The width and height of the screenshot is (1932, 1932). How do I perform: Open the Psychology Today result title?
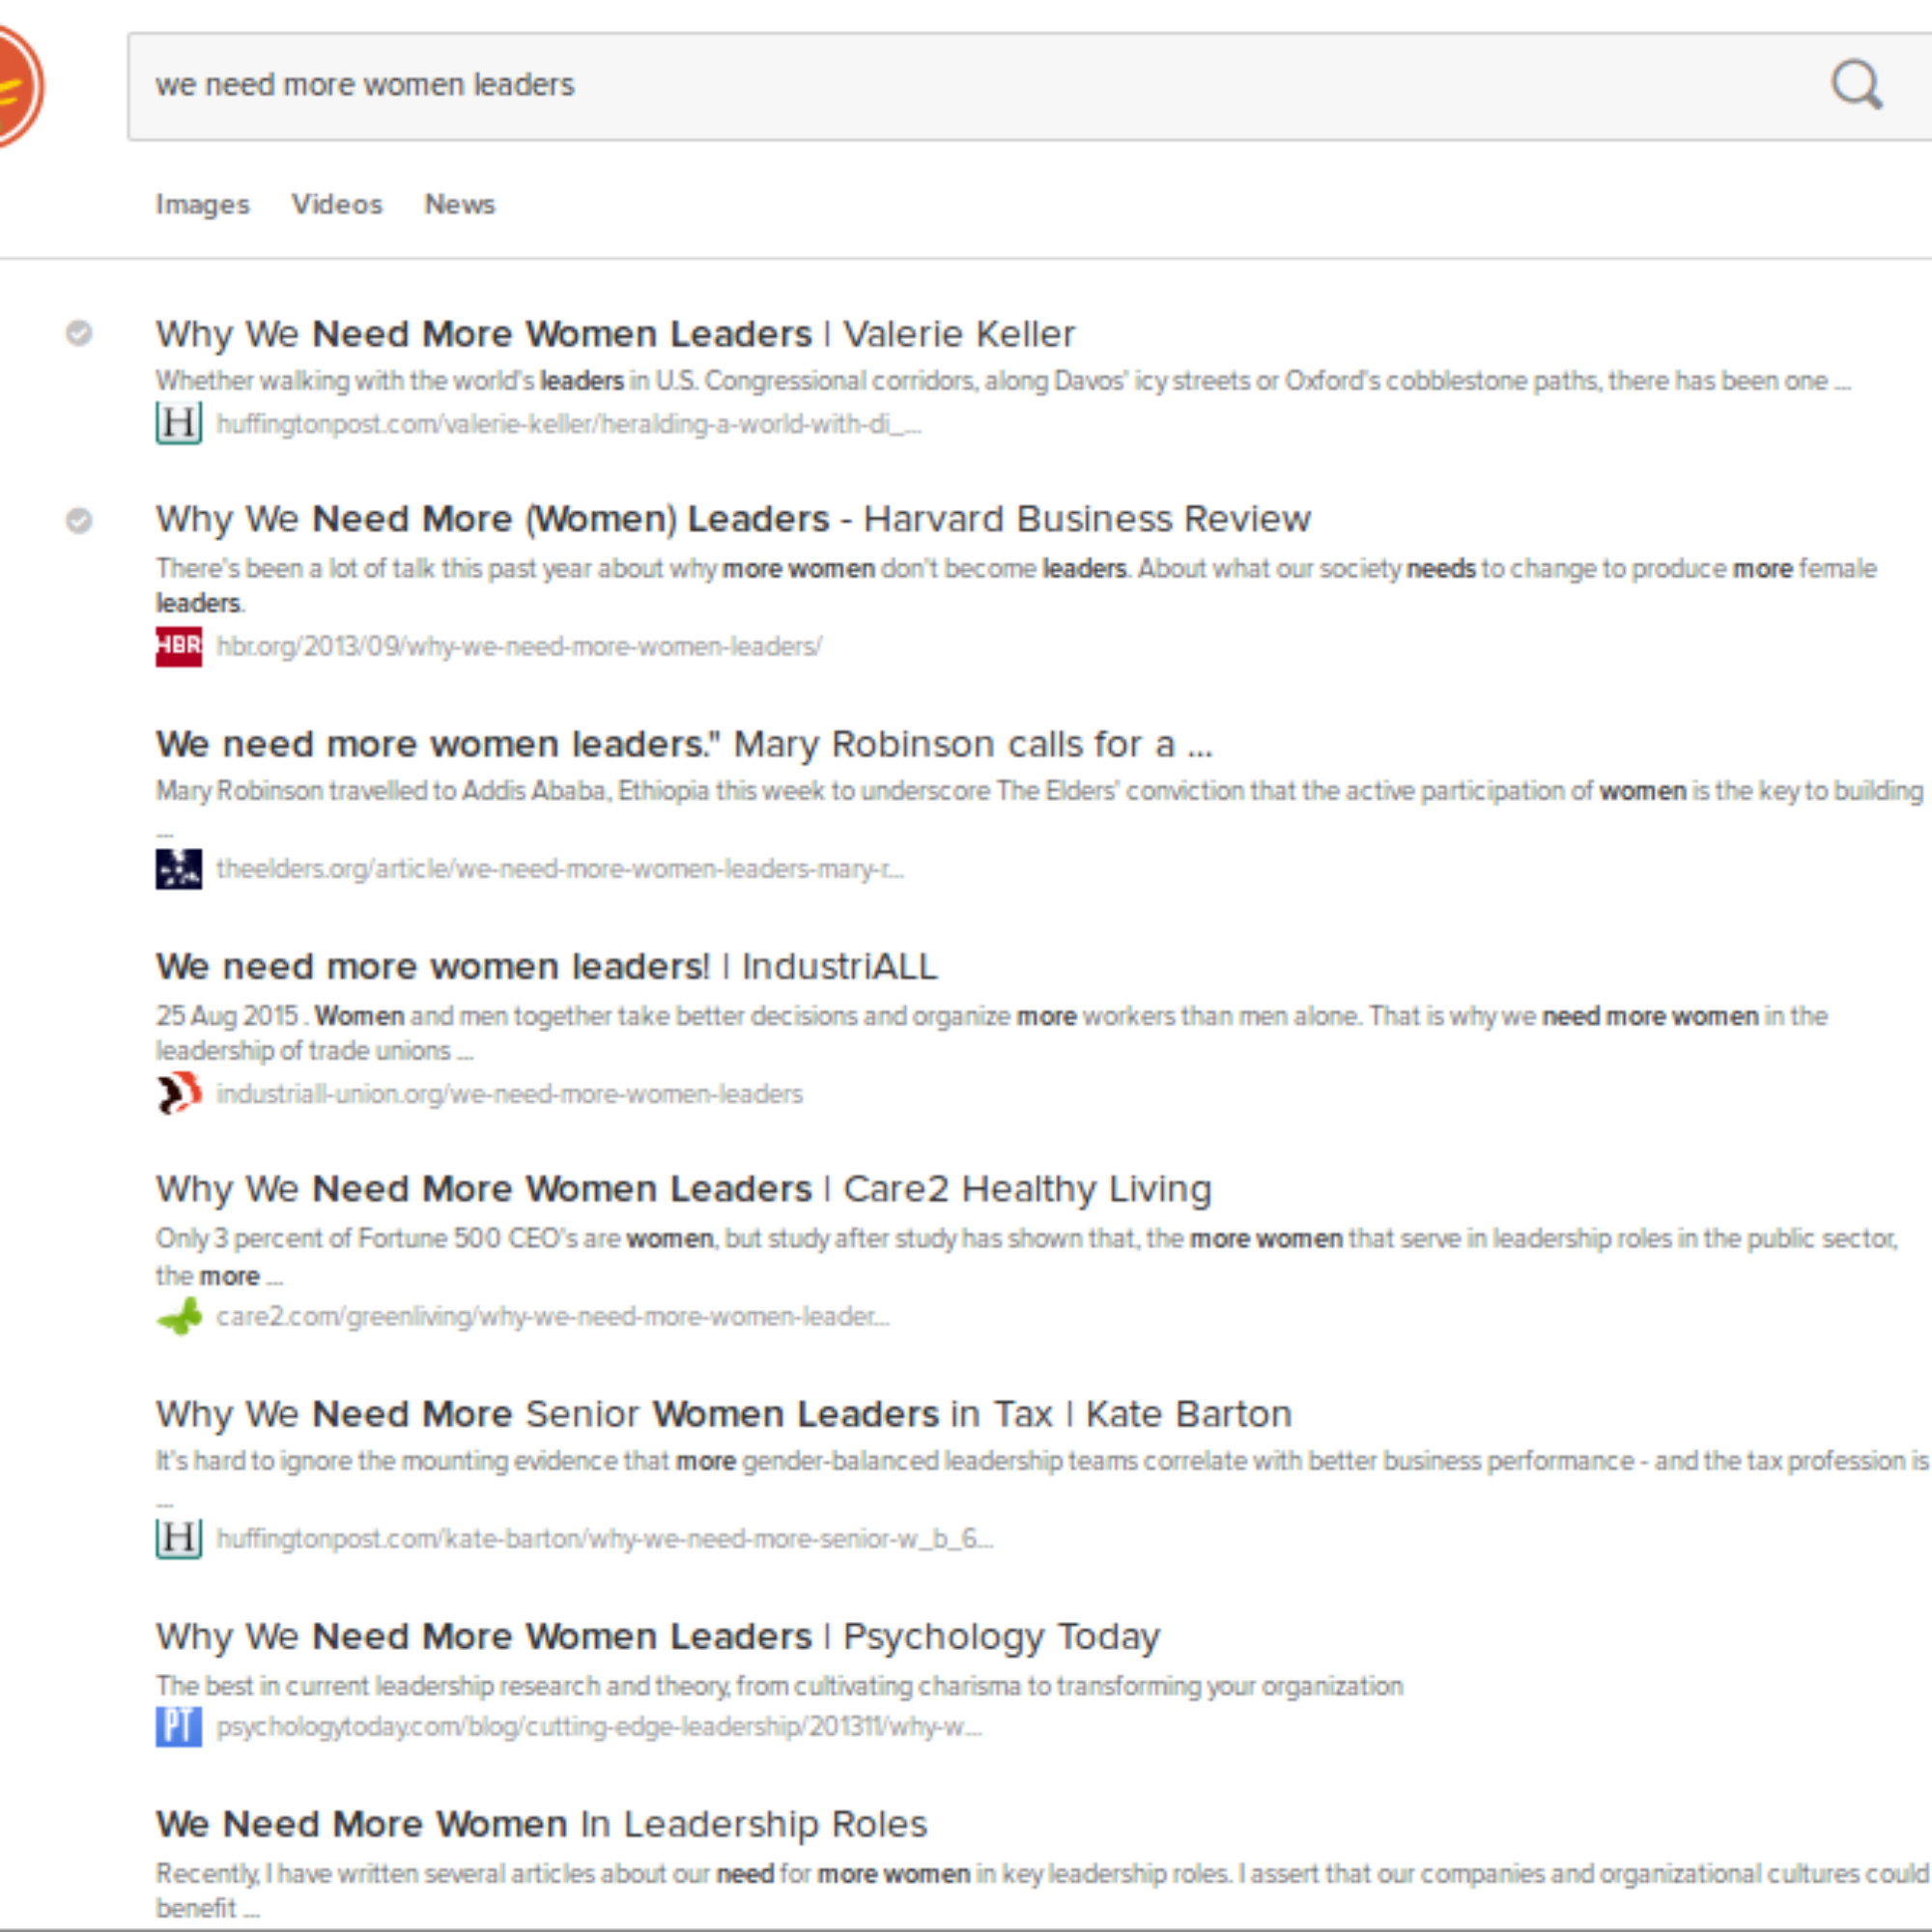tap(658, 1636)
